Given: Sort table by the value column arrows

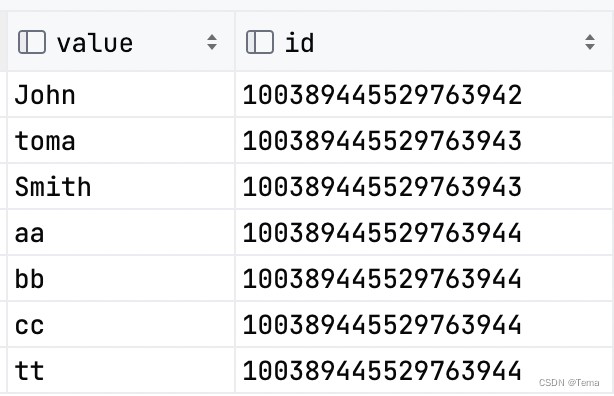Looking at the screenshot, I should pos(212,42).
